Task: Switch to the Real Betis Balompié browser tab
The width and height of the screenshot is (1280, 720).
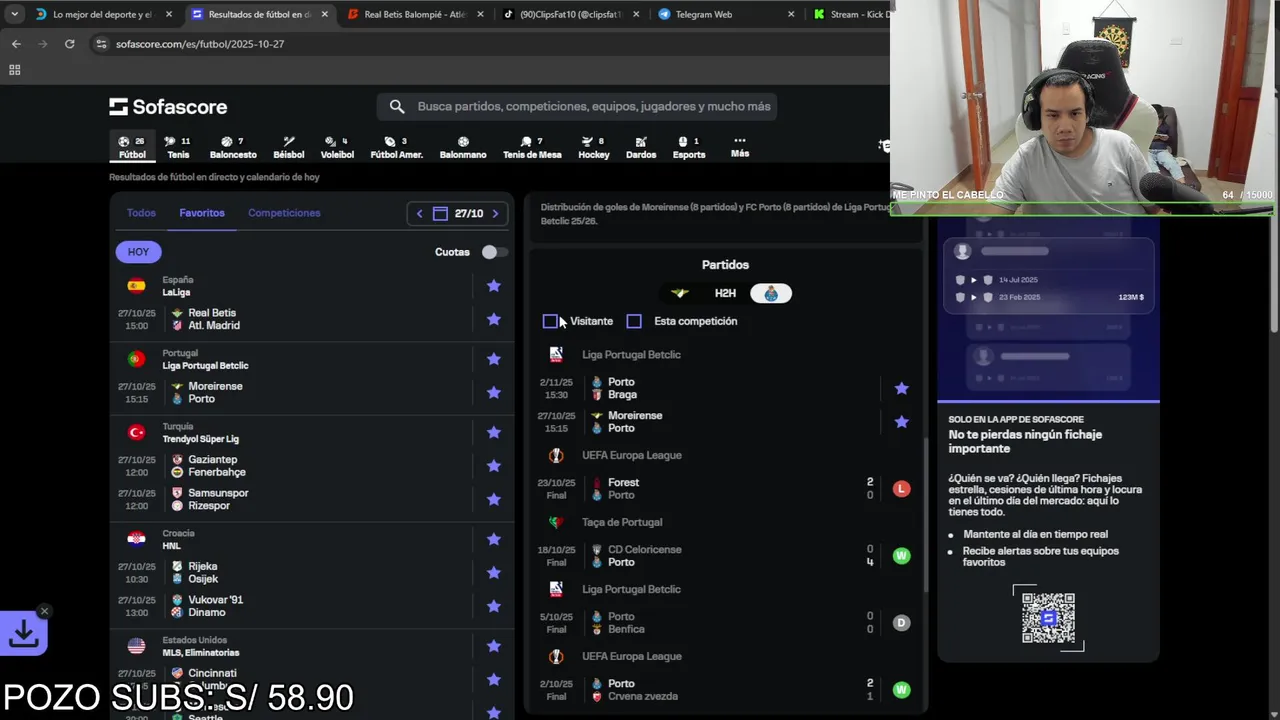Action: [414, 14]
